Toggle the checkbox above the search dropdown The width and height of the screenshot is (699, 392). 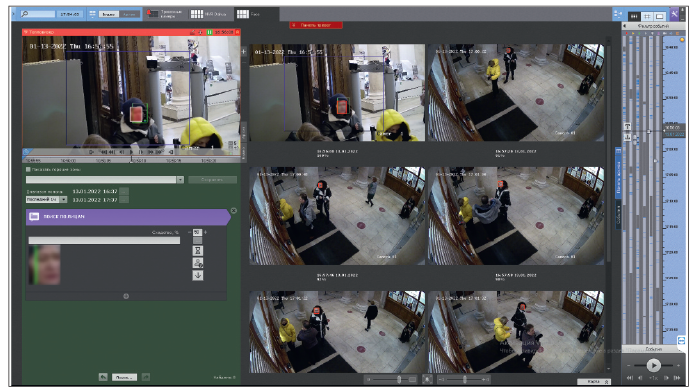pyautogui.click(x=28, y=169)
